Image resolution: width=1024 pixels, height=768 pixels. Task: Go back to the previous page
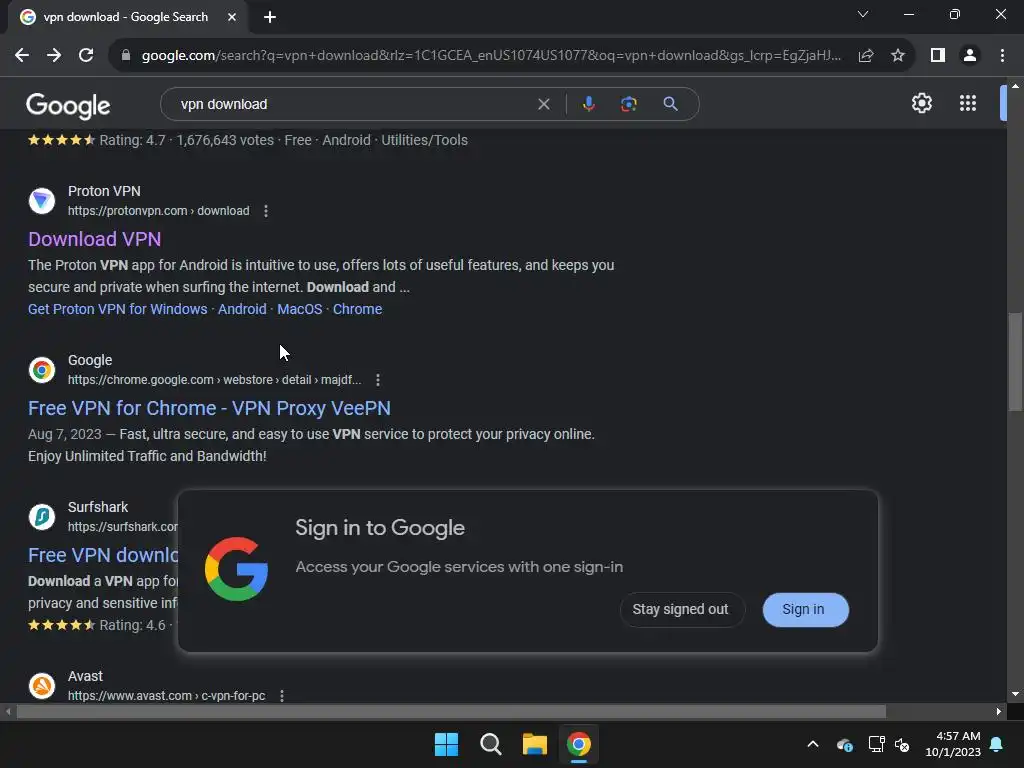tap(22, 56)
